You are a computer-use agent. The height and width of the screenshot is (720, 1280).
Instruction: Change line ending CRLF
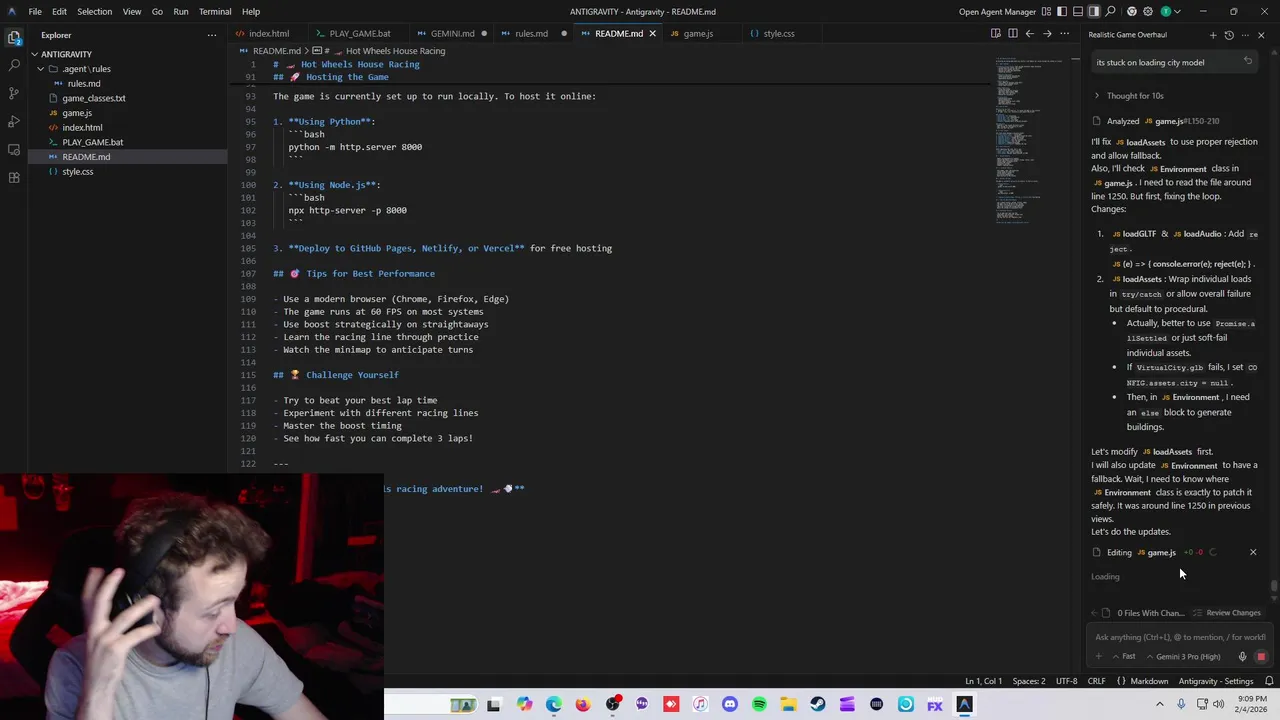point(1097,681)
